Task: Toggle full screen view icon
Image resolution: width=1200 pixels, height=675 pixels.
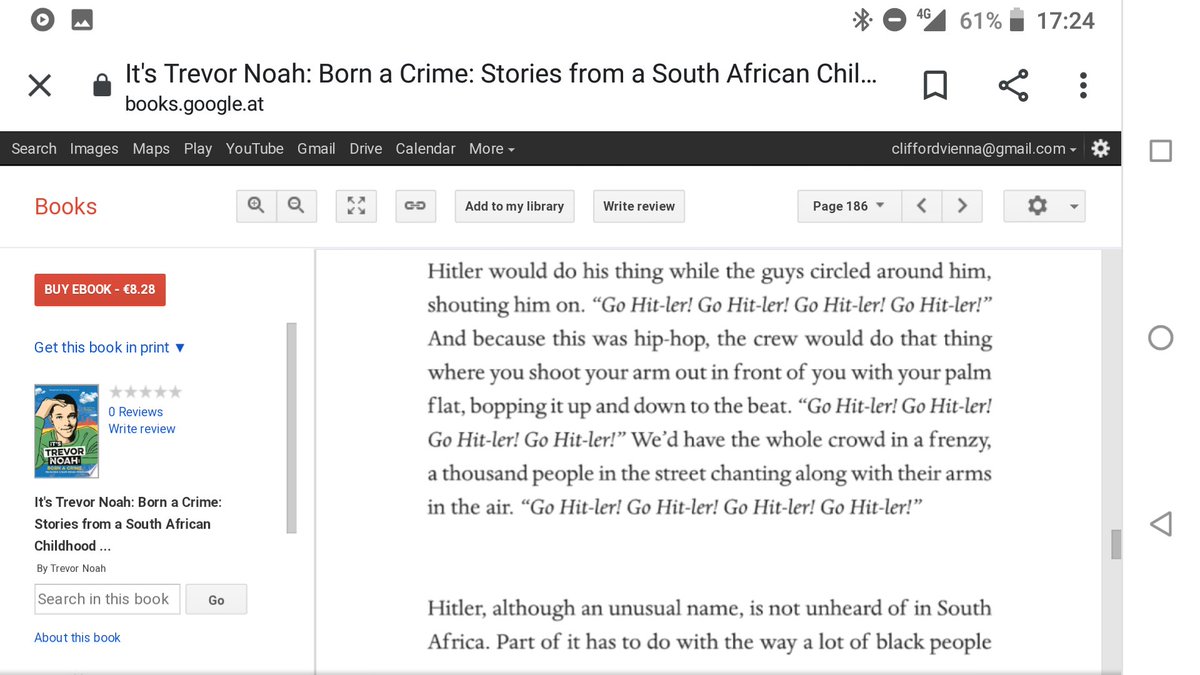Action: tap(356, 206)
